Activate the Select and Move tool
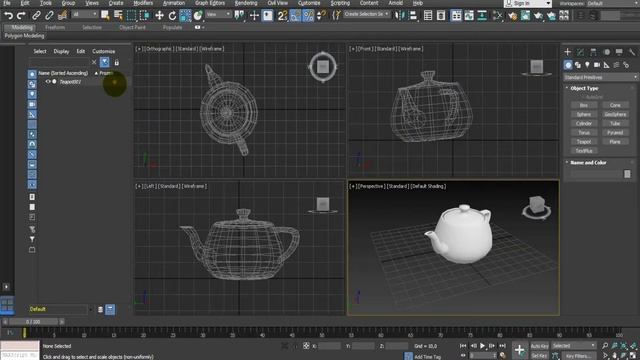640x360 pixels. pyautogui.click(x=159, y=16)
